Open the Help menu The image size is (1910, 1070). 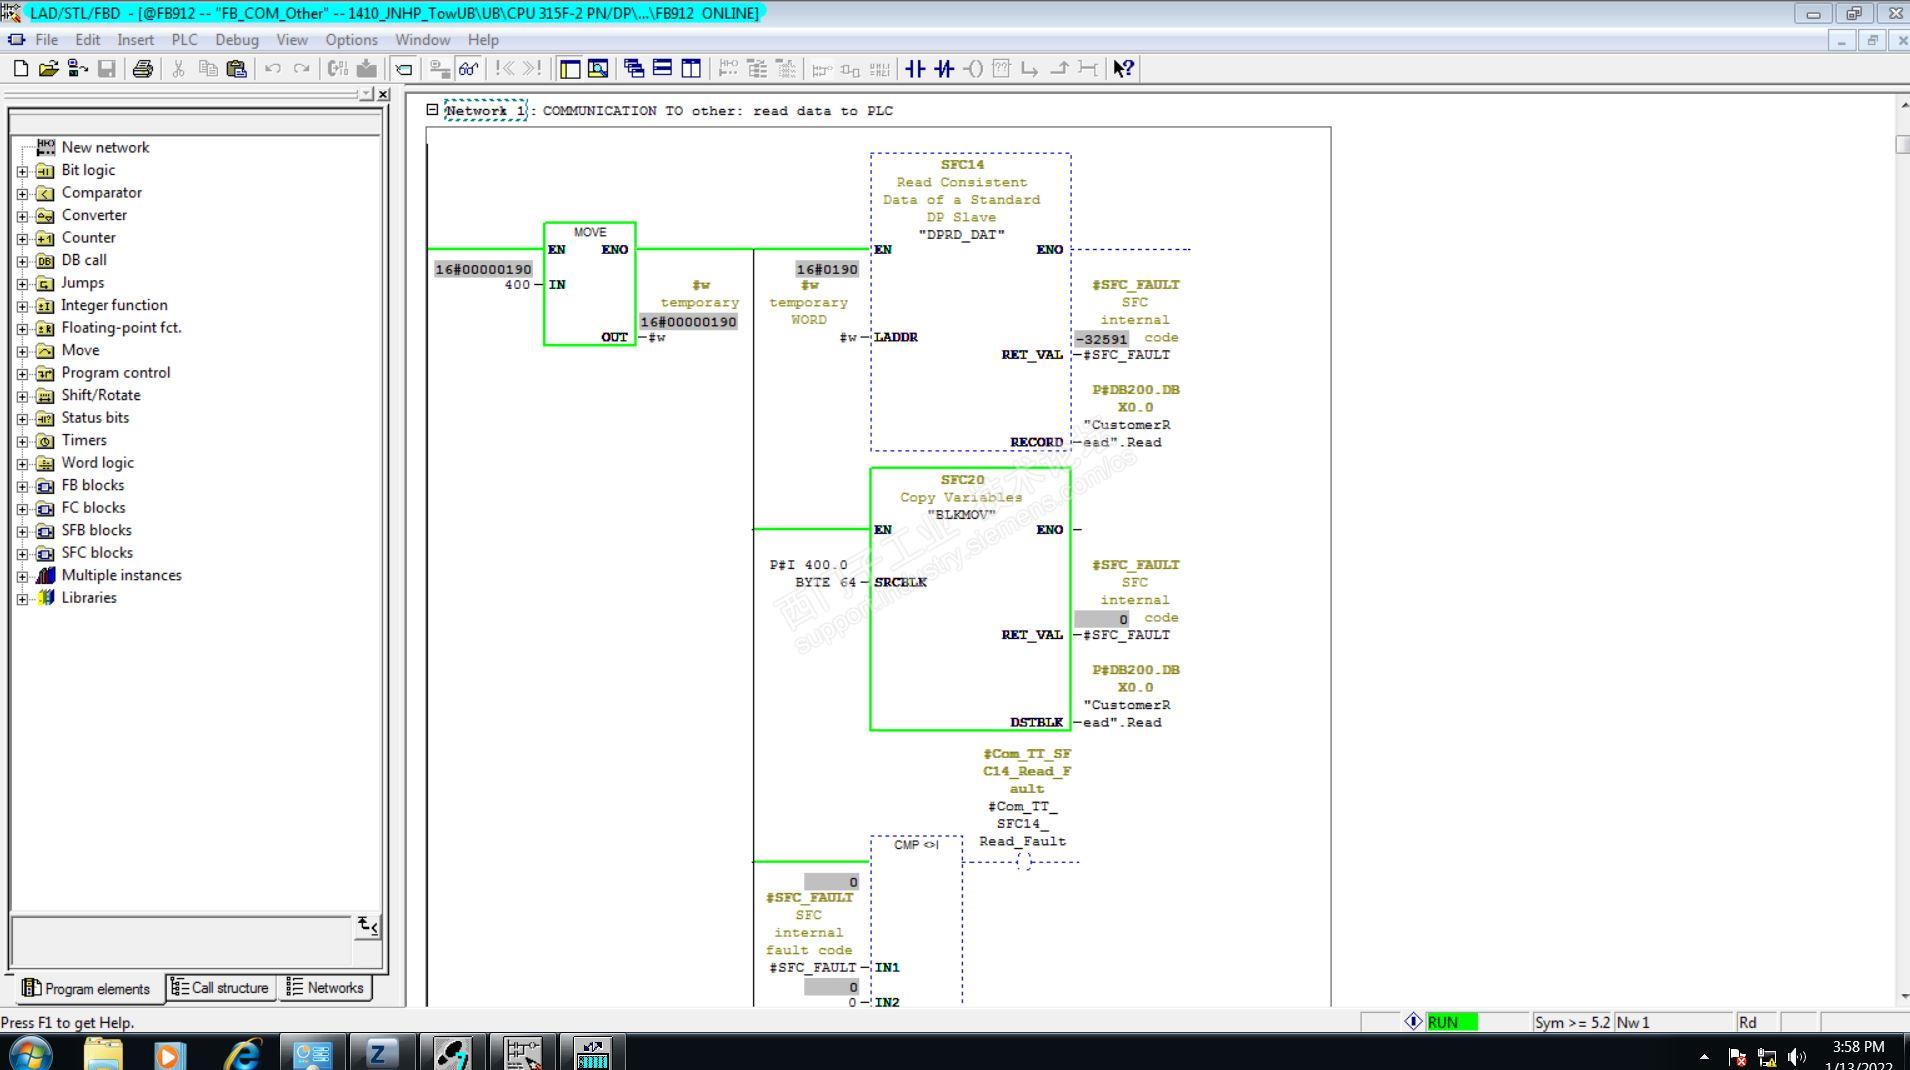coord(483,40)
